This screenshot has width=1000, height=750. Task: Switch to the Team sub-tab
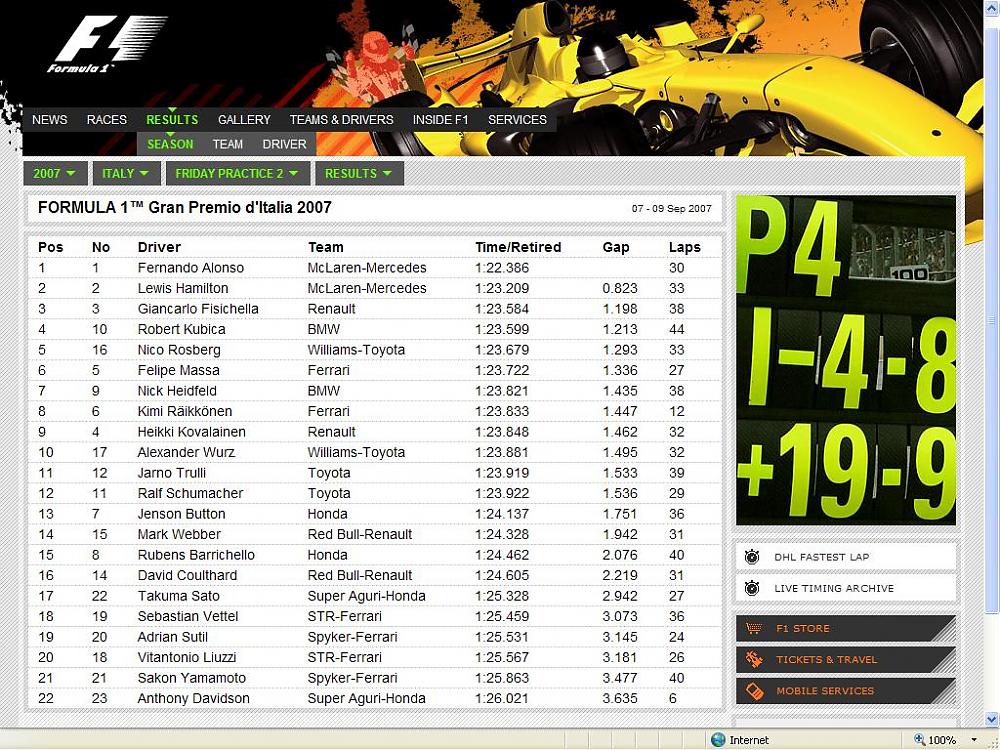(x=228, y=144)
